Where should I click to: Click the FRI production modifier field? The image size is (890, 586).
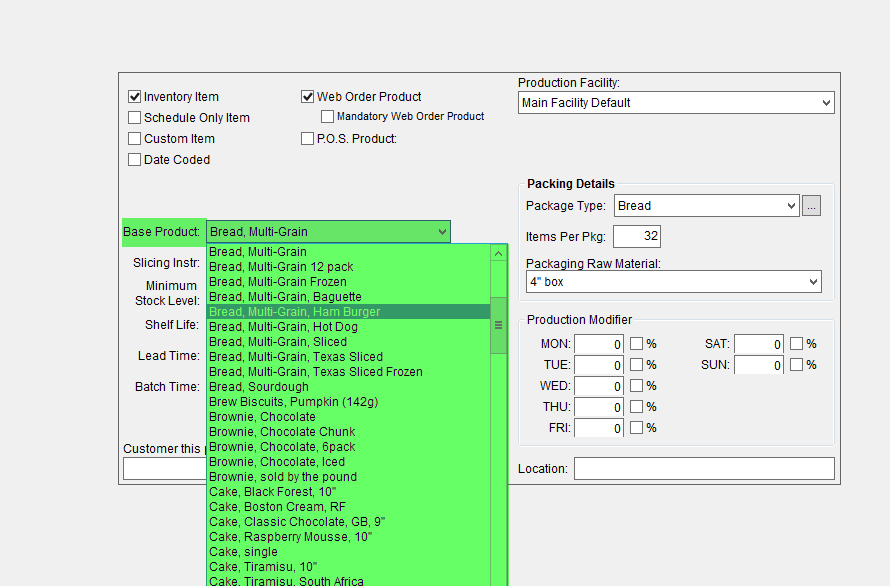click(x=599, y=428)
